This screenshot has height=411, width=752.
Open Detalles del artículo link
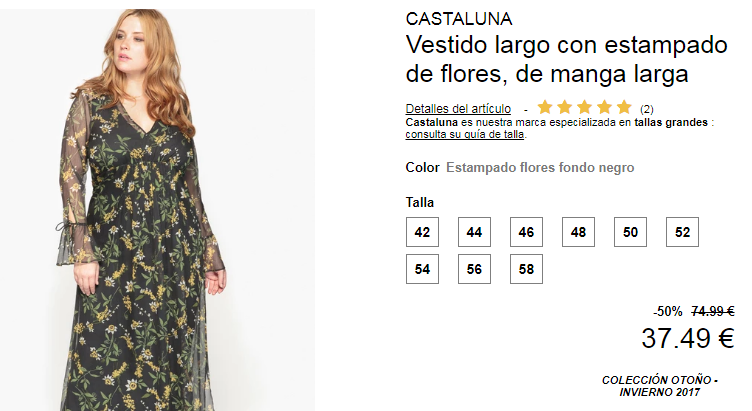coord(458,109)
